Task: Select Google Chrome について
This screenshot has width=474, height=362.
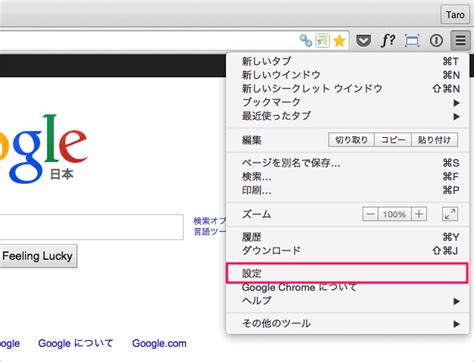Action: pyautogui.click(x=348, y=287)
